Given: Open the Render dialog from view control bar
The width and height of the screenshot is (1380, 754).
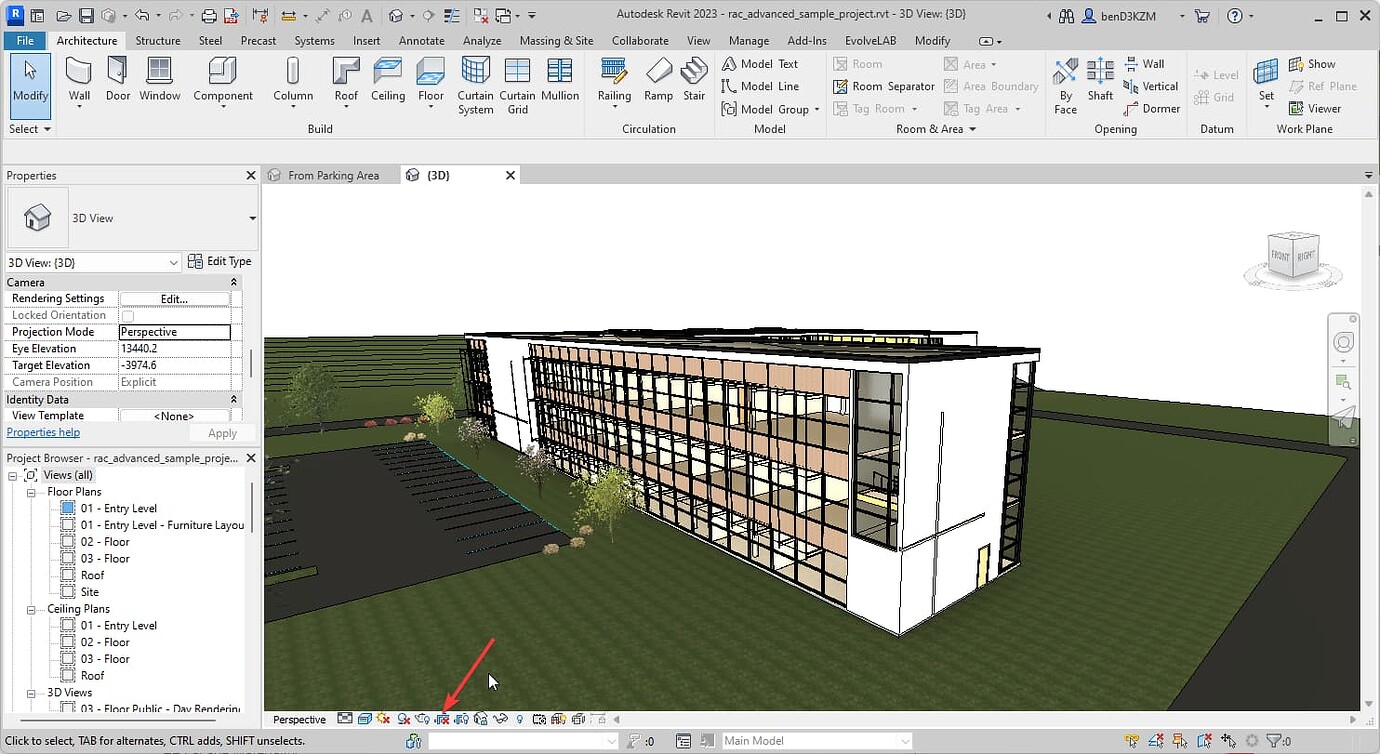Looking at the screenshot, I should (422, 718).
